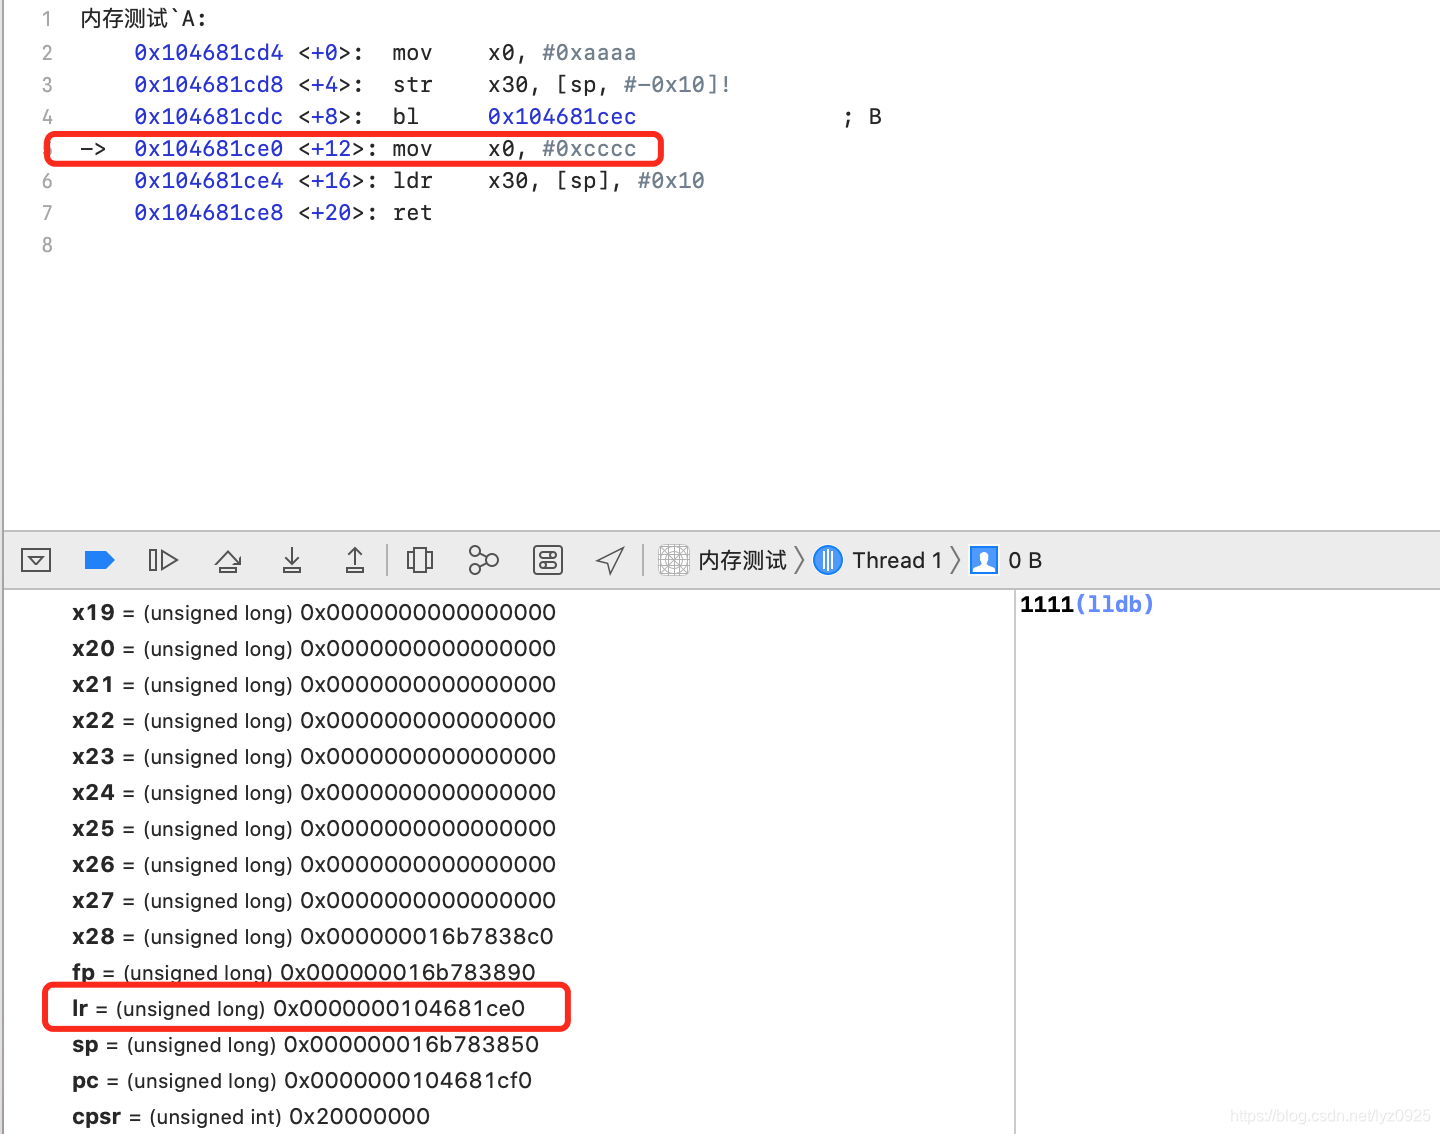Open the Debug View Hierarchy icon
The image size is (1440, 1134).
[x=420, y=560]
